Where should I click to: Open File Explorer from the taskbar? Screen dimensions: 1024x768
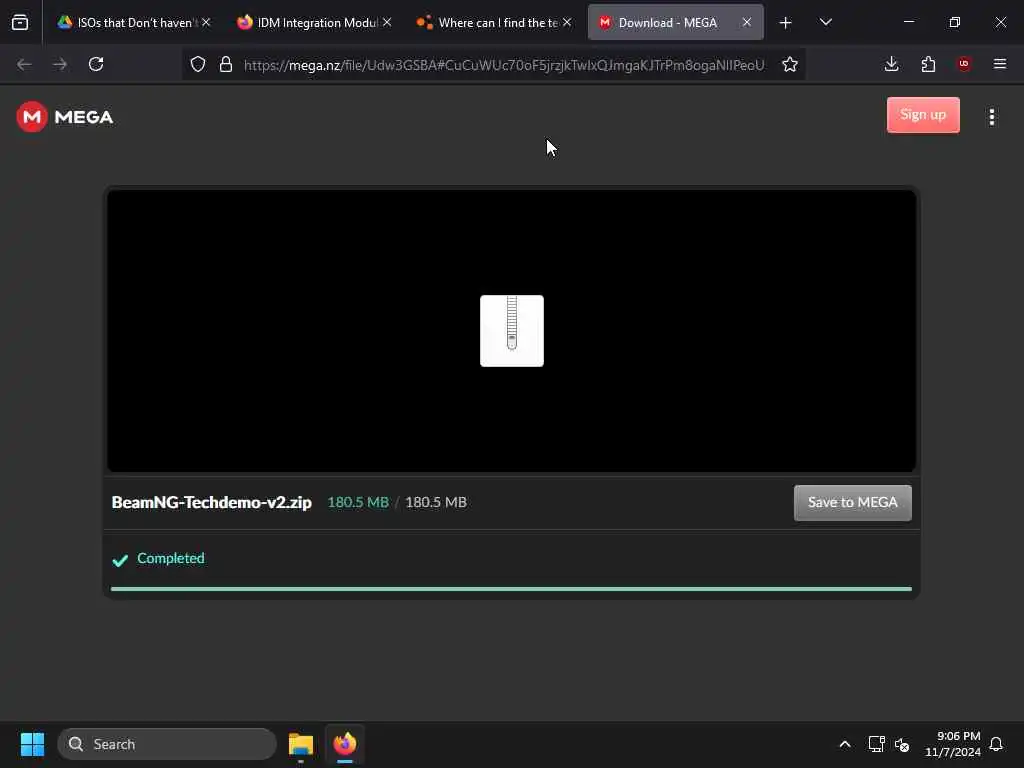pos(301,744)
